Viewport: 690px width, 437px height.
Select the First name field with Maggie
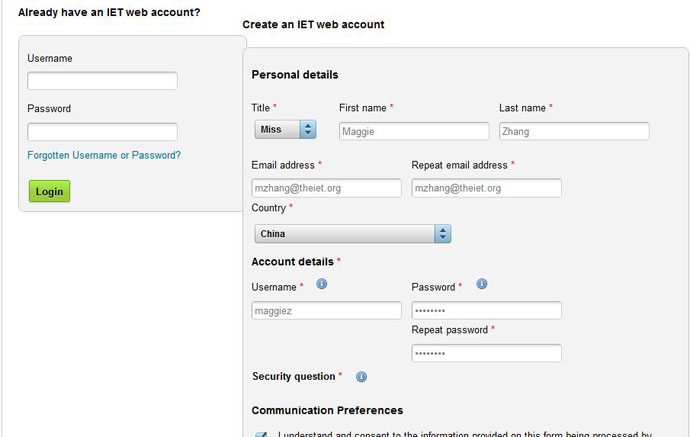click(x=414, y=131)
